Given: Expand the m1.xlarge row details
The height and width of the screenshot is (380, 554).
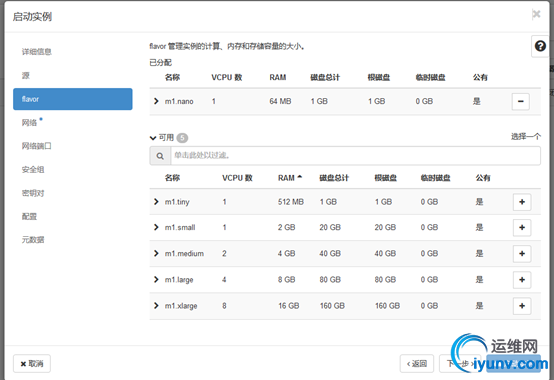Looking at the screenshot, I should point(156,305).
